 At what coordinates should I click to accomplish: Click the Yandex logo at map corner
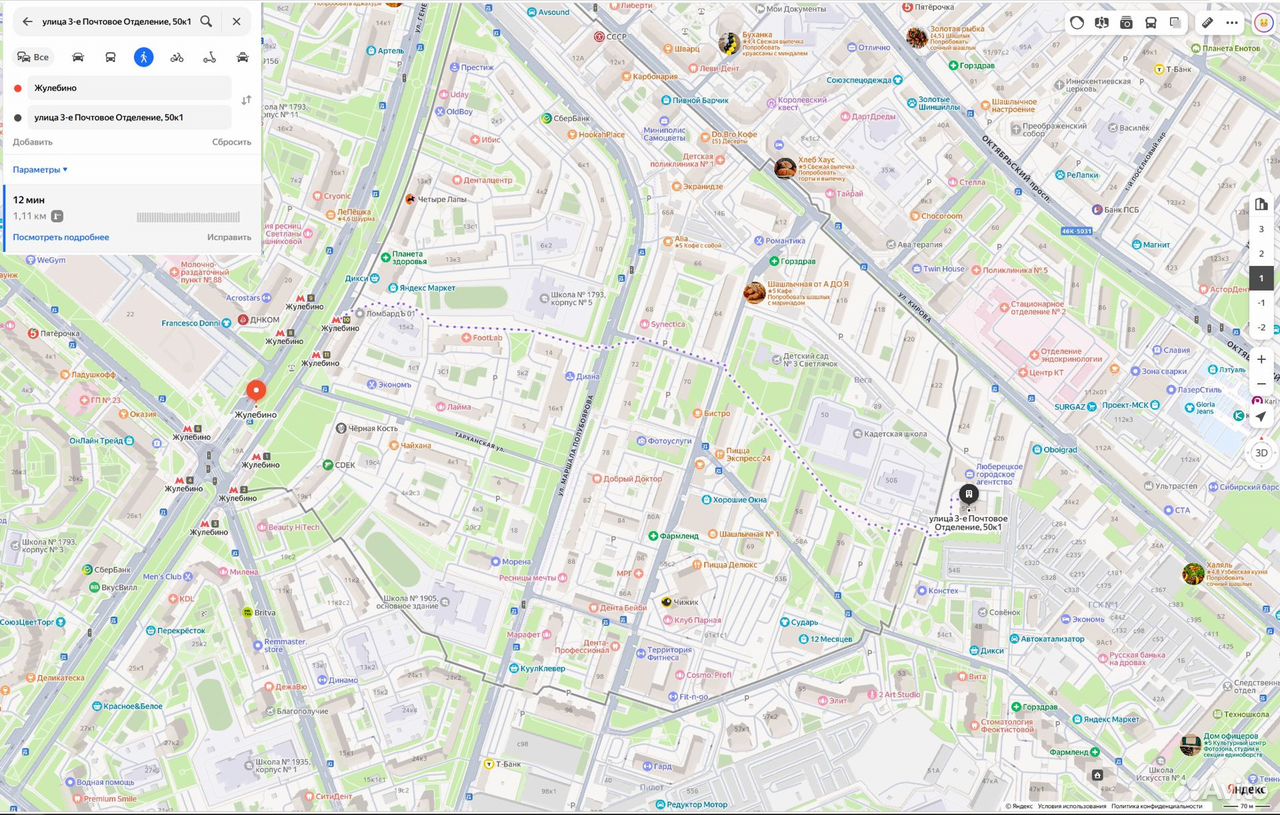click(x=1246, y=790)
